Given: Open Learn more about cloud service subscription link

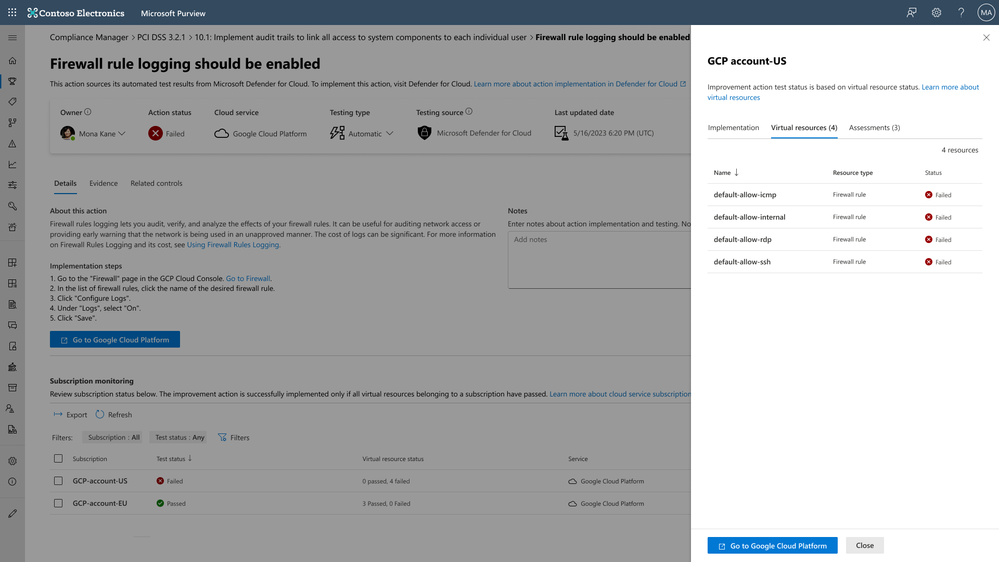Looking at the screenshot, I should (620, 394).
